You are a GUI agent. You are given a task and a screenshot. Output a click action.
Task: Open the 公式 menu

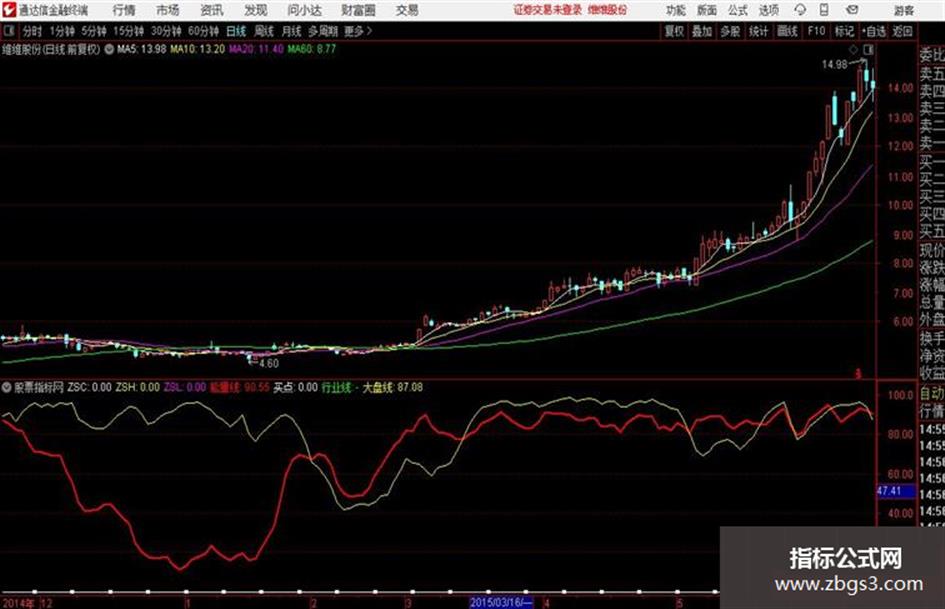pyautogui.click(x=737, y=10)
